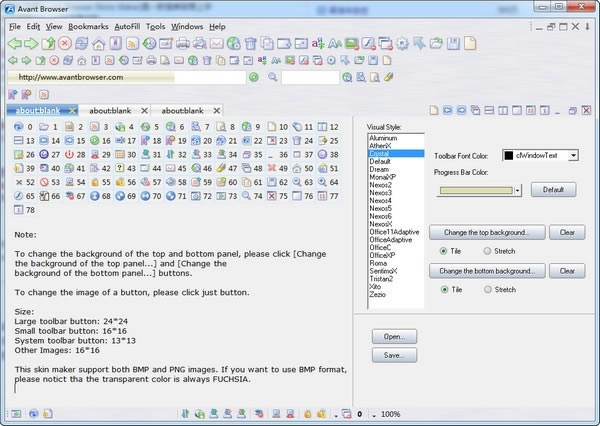The width and height of the screenshot is (600, 426).
Task: Click the orange RSS icon in the bookmarks bar
Action: 44,95
